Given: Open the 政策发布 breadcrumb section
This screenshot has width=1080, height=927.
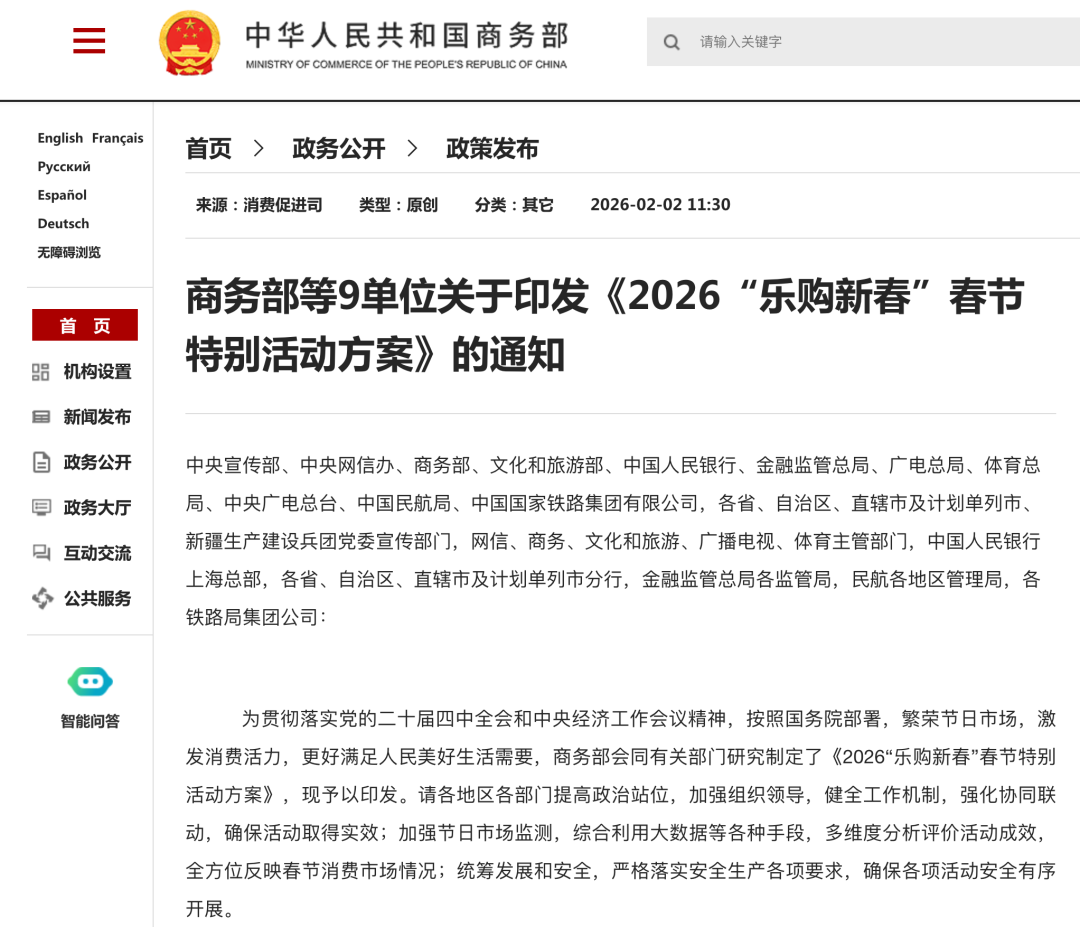Looking at the screenshot, I should click(x=491, y=148).
